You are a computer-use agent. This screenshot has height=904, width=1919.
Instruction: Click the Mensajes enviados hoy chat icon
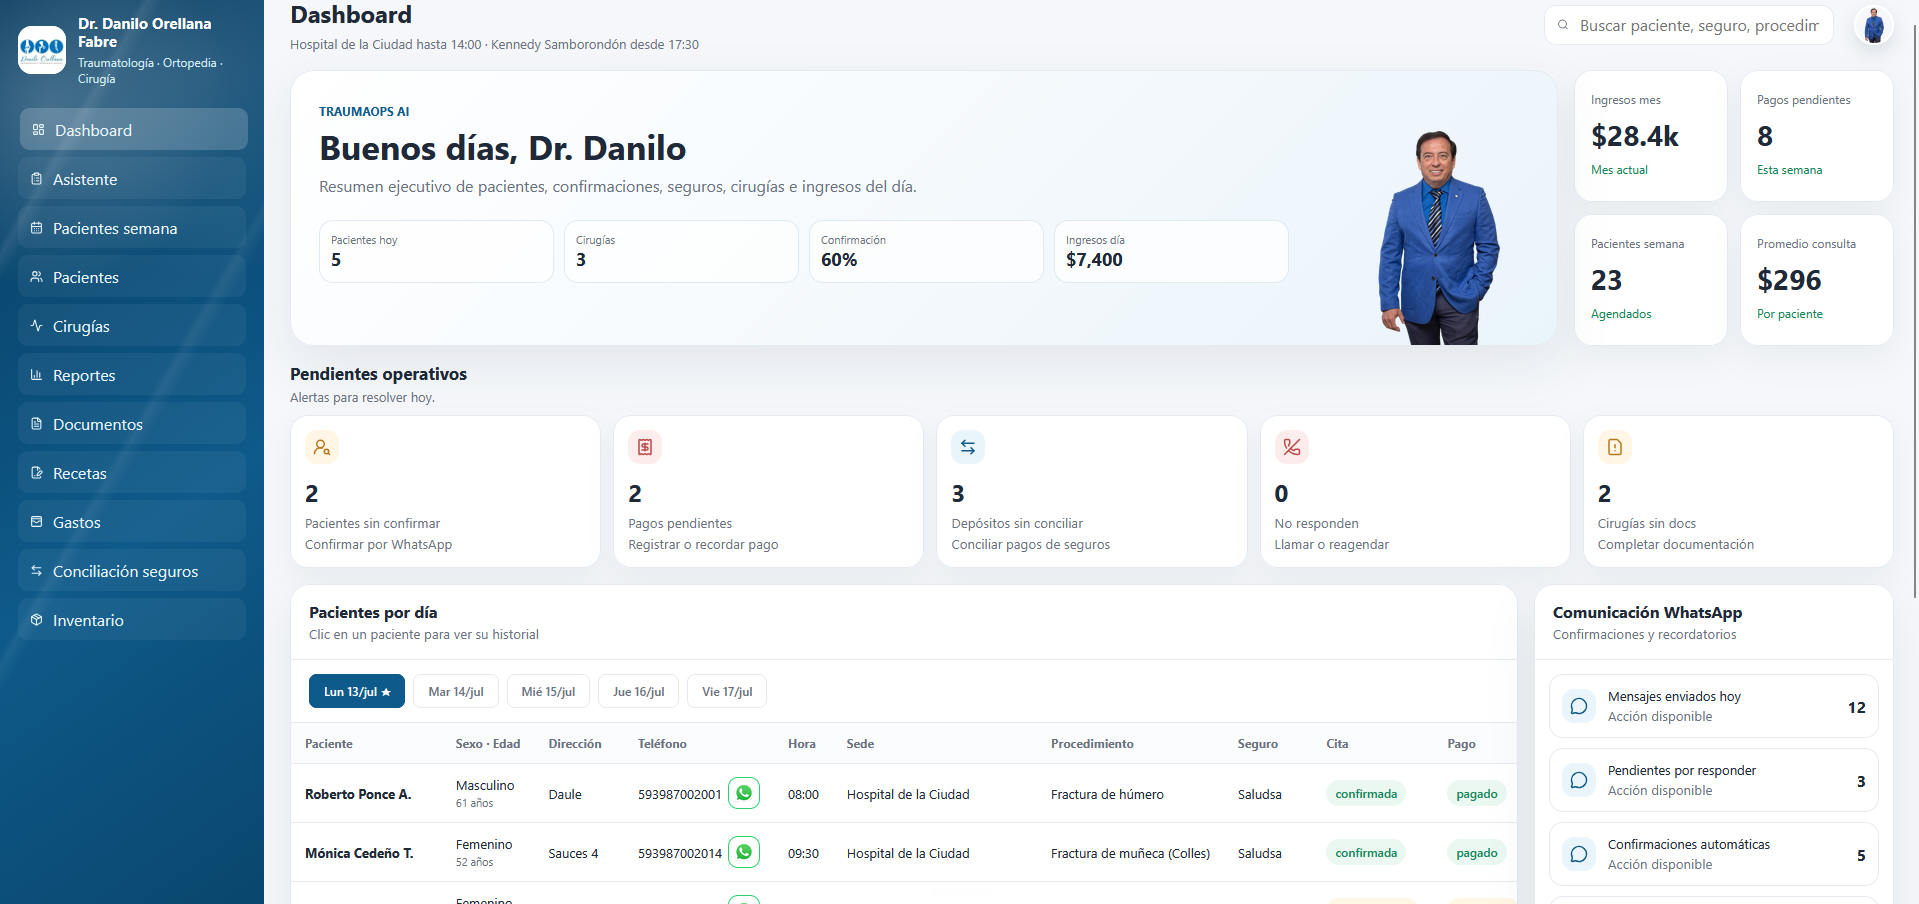(x=1579, y=706)
